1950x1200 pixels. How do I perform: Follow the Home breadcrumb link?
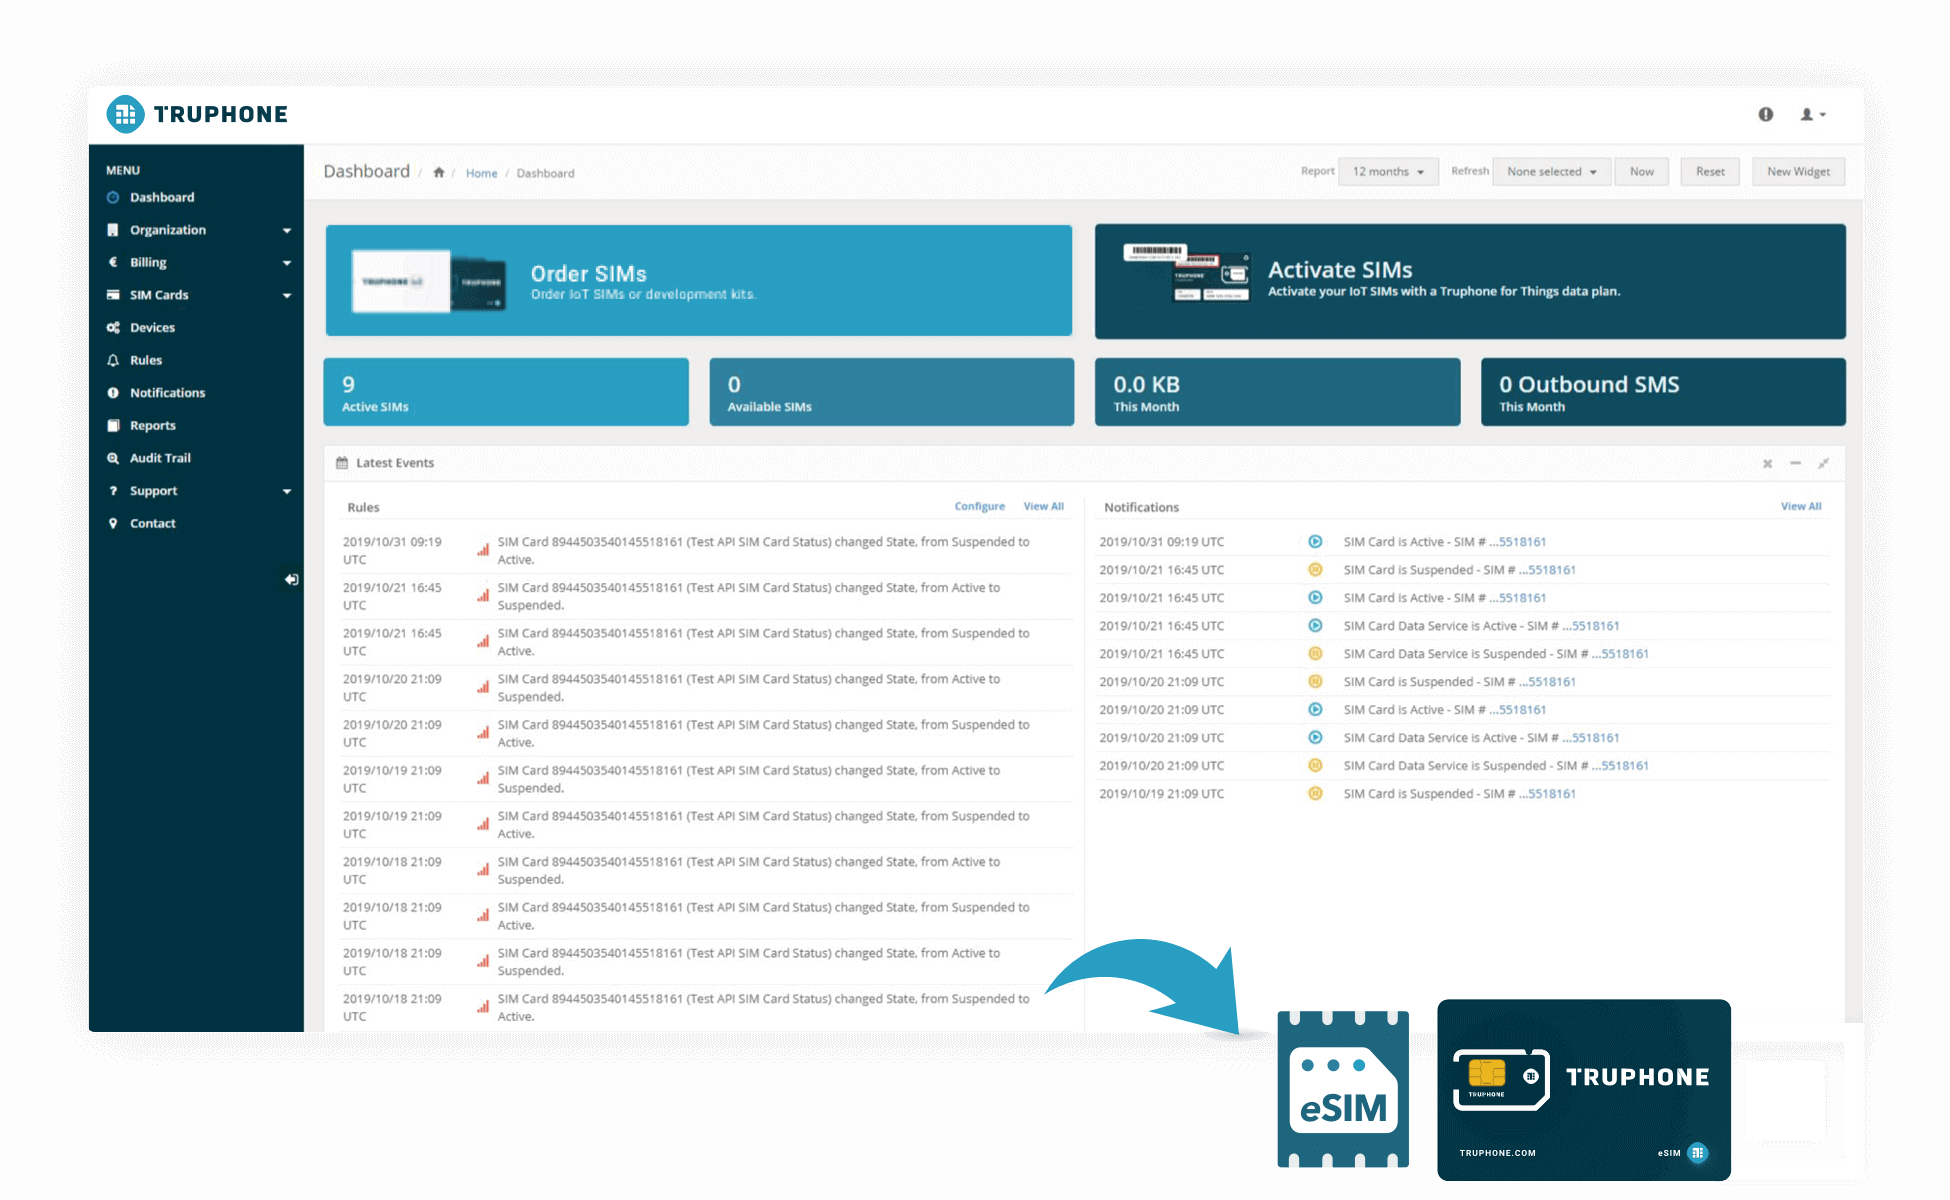click(x=481, y=173)
